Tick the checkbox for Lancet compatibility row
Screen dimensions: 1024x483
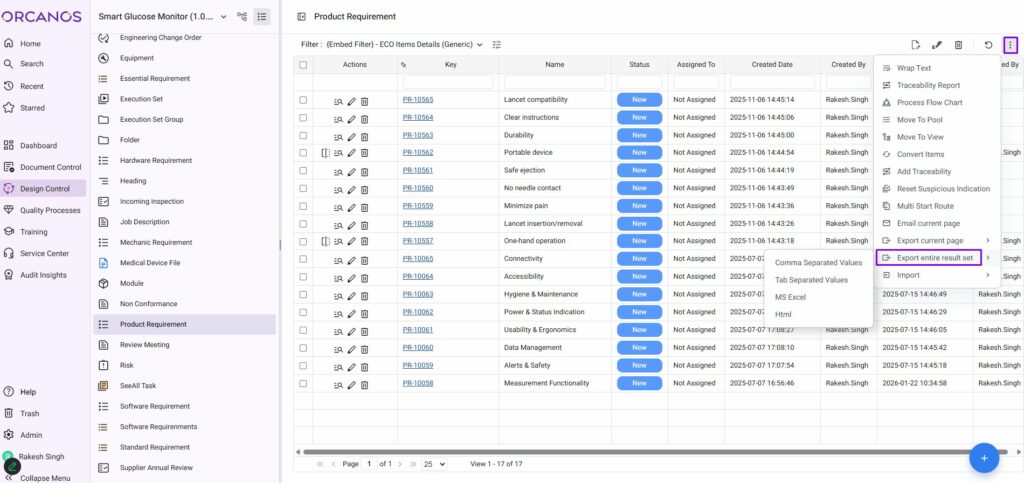(x=303, y=100)
